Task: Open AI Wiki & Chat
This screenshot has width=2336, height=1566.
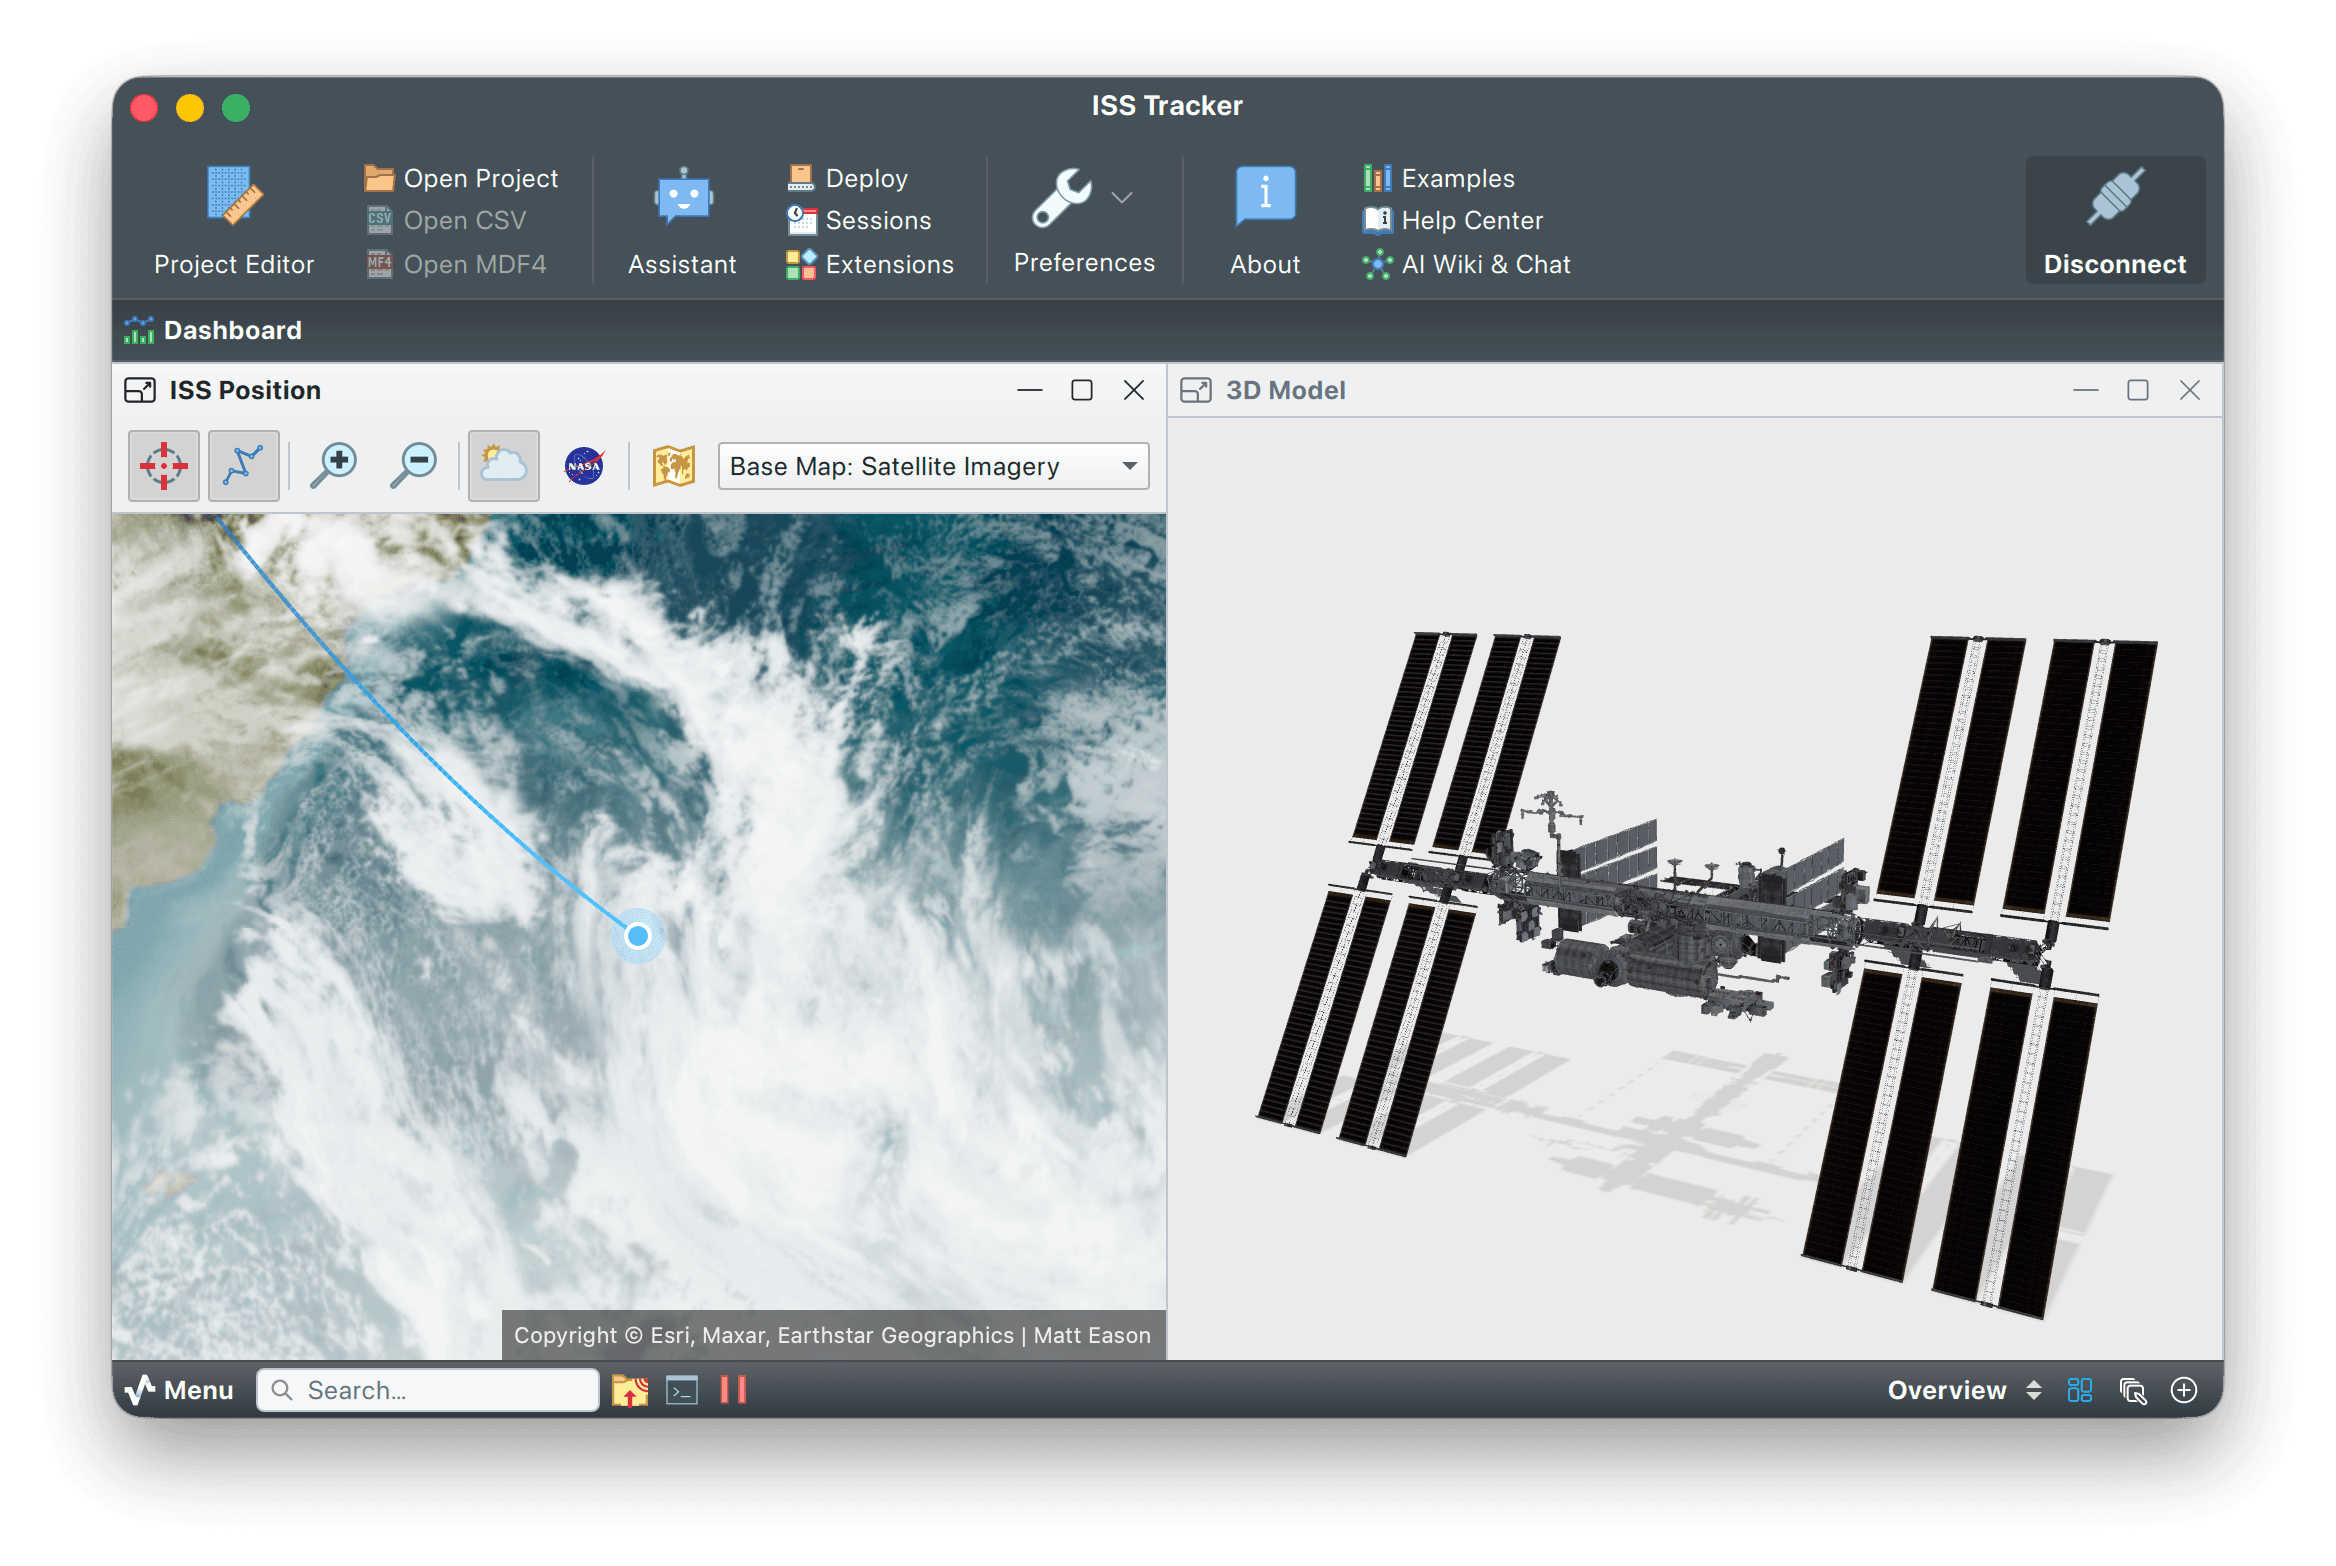Action: tap(1467, 264)
